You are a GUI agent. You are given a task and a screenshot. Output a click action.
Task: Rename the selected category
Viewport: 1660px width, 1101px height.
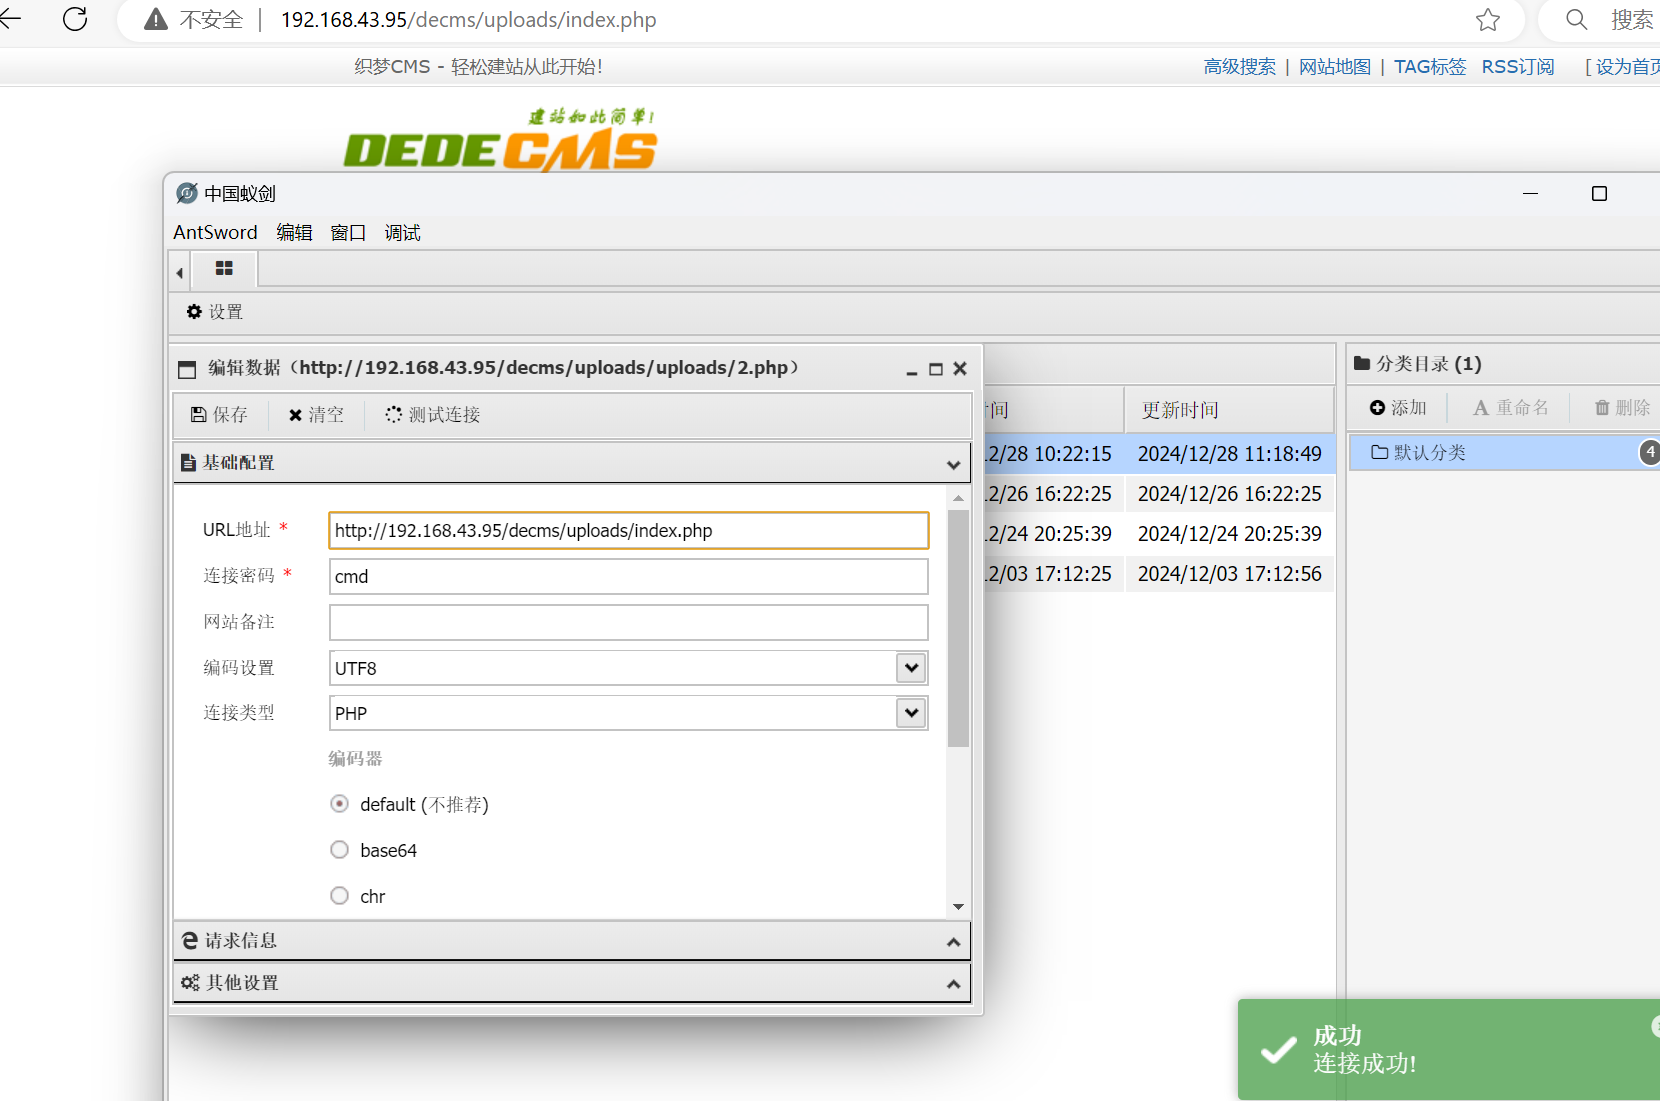point(1511,407)
